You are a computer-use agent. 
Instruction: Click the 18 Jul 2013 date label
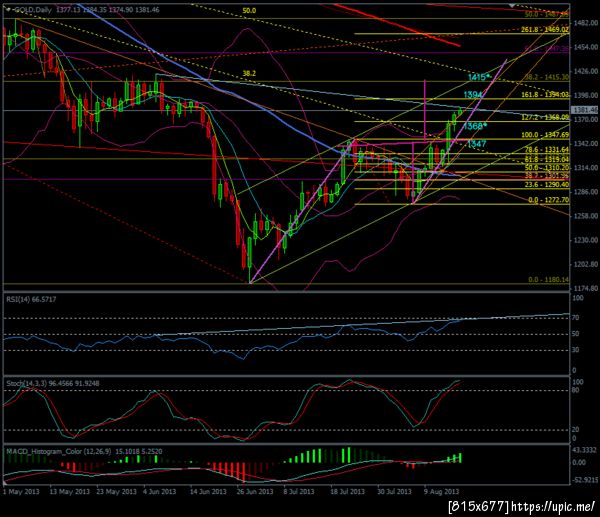347,491
